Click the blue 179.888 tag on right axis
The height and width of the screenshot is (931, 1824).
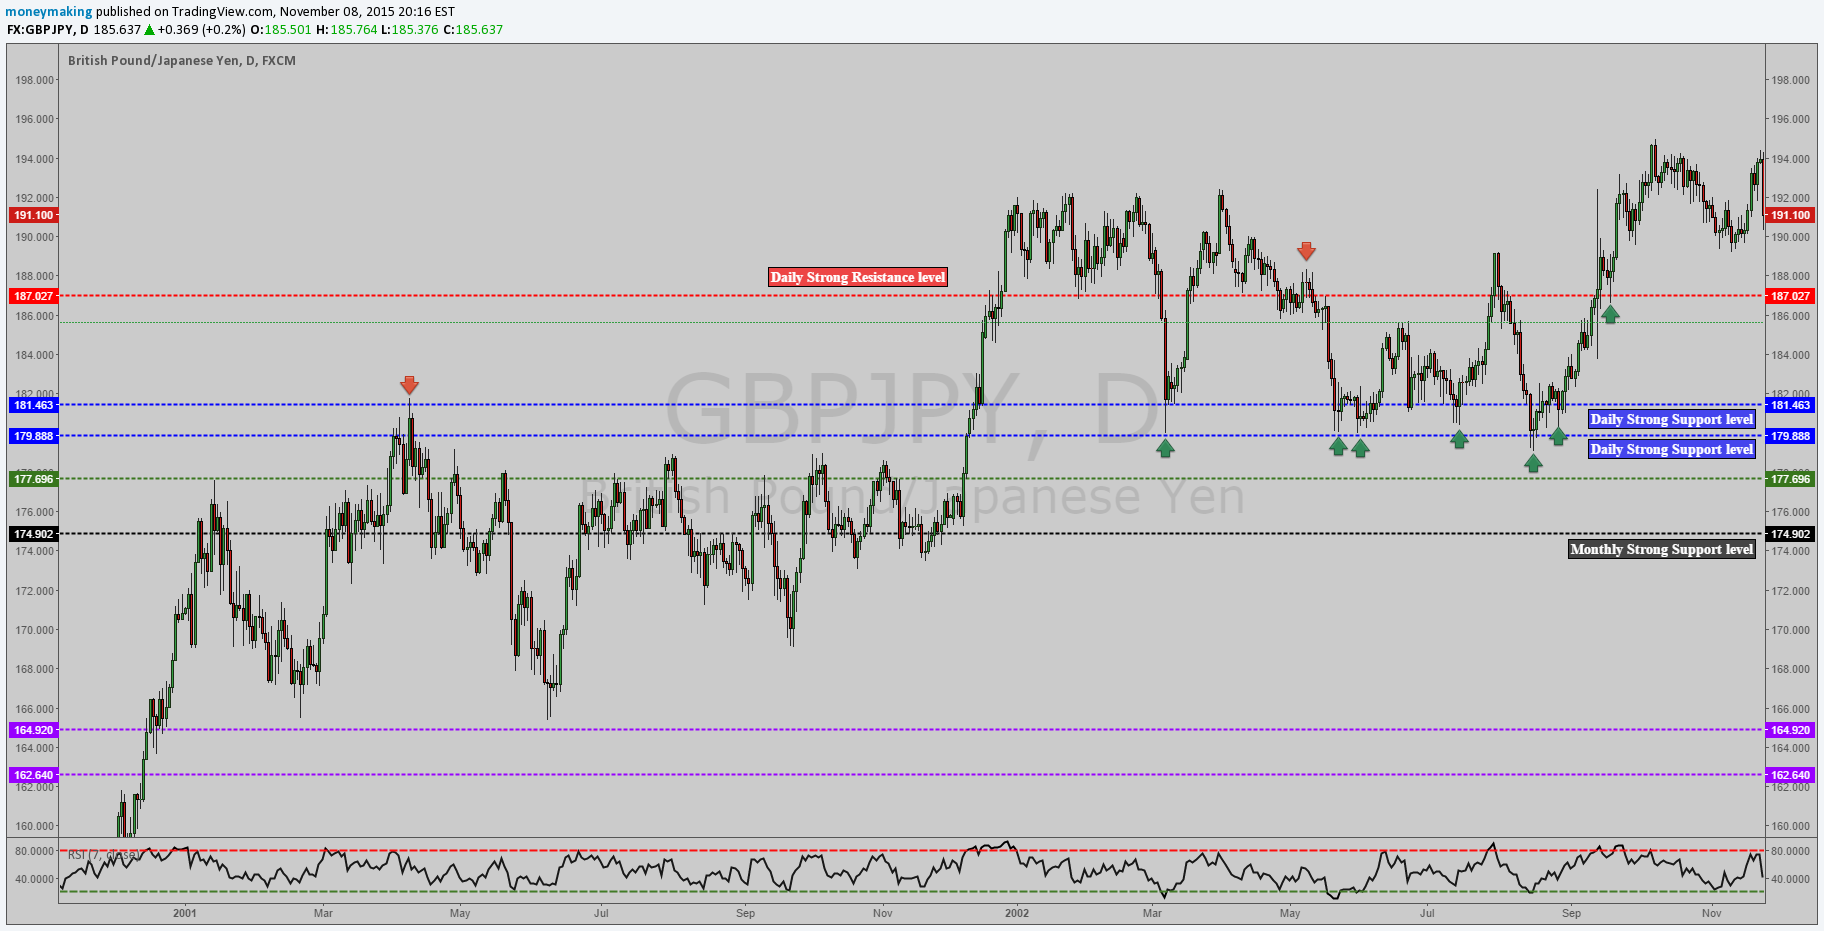[1790, 436]
